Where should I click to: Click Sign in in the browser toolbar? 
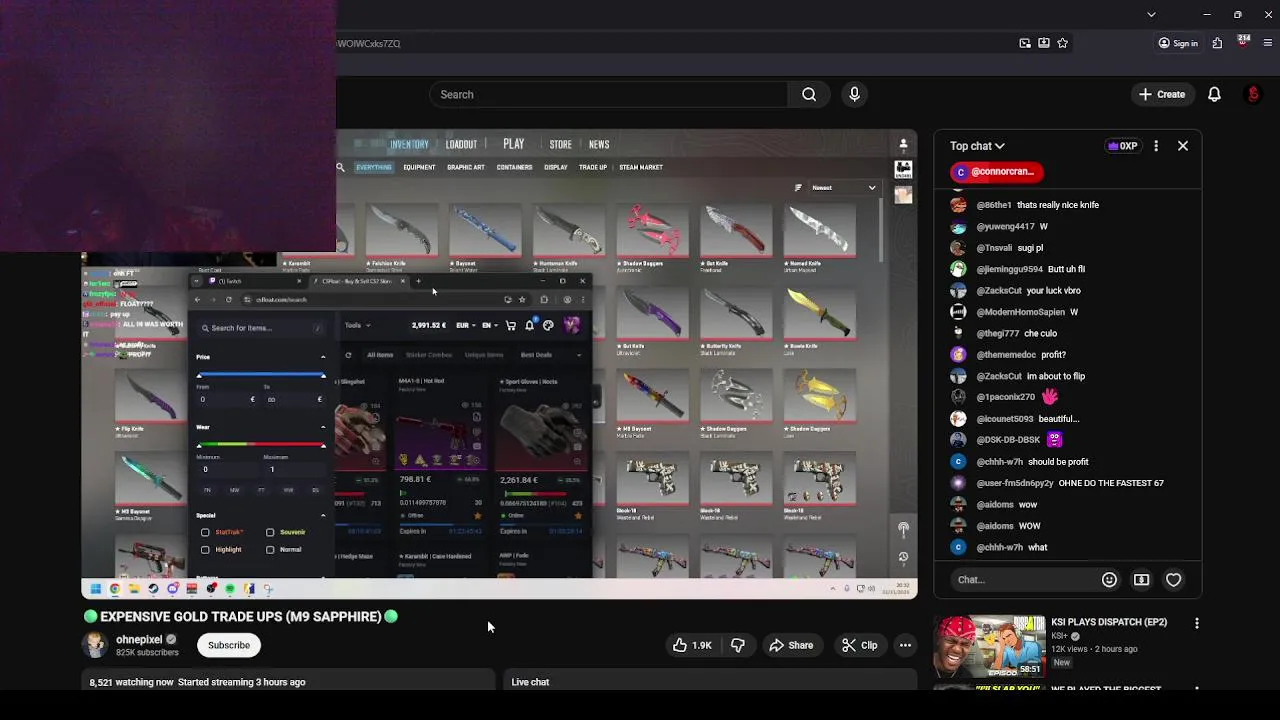pyautogui.click(x=1178, y=43)
